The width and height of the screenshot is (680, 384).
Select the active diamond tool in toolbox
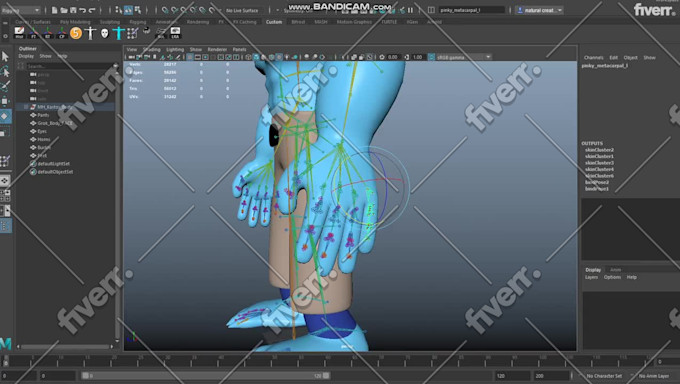click(x=5, y=116)
